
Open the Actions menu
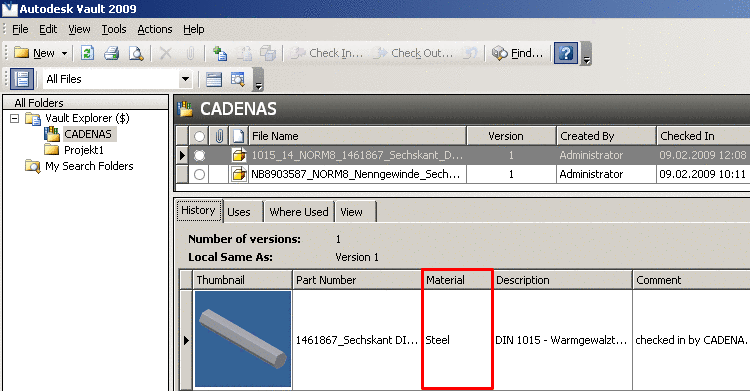(x=154, y=29)
